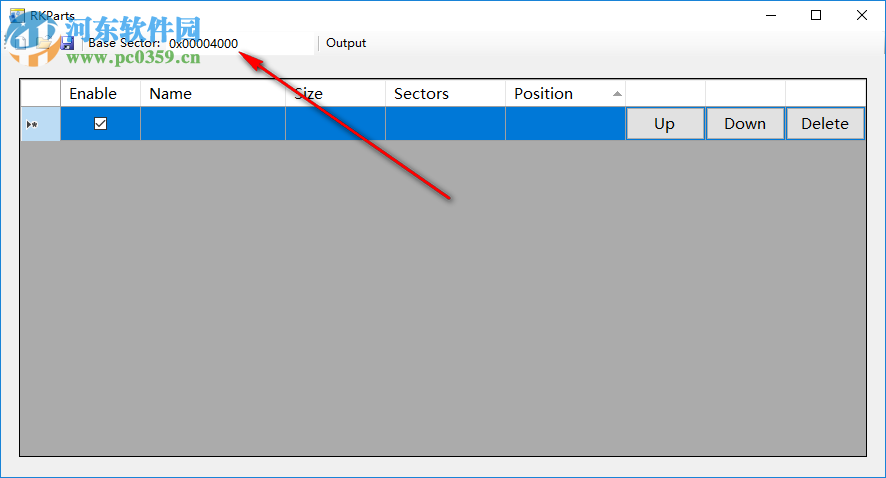Click the RKParts application icon in title bar

[x=16, y=15]
